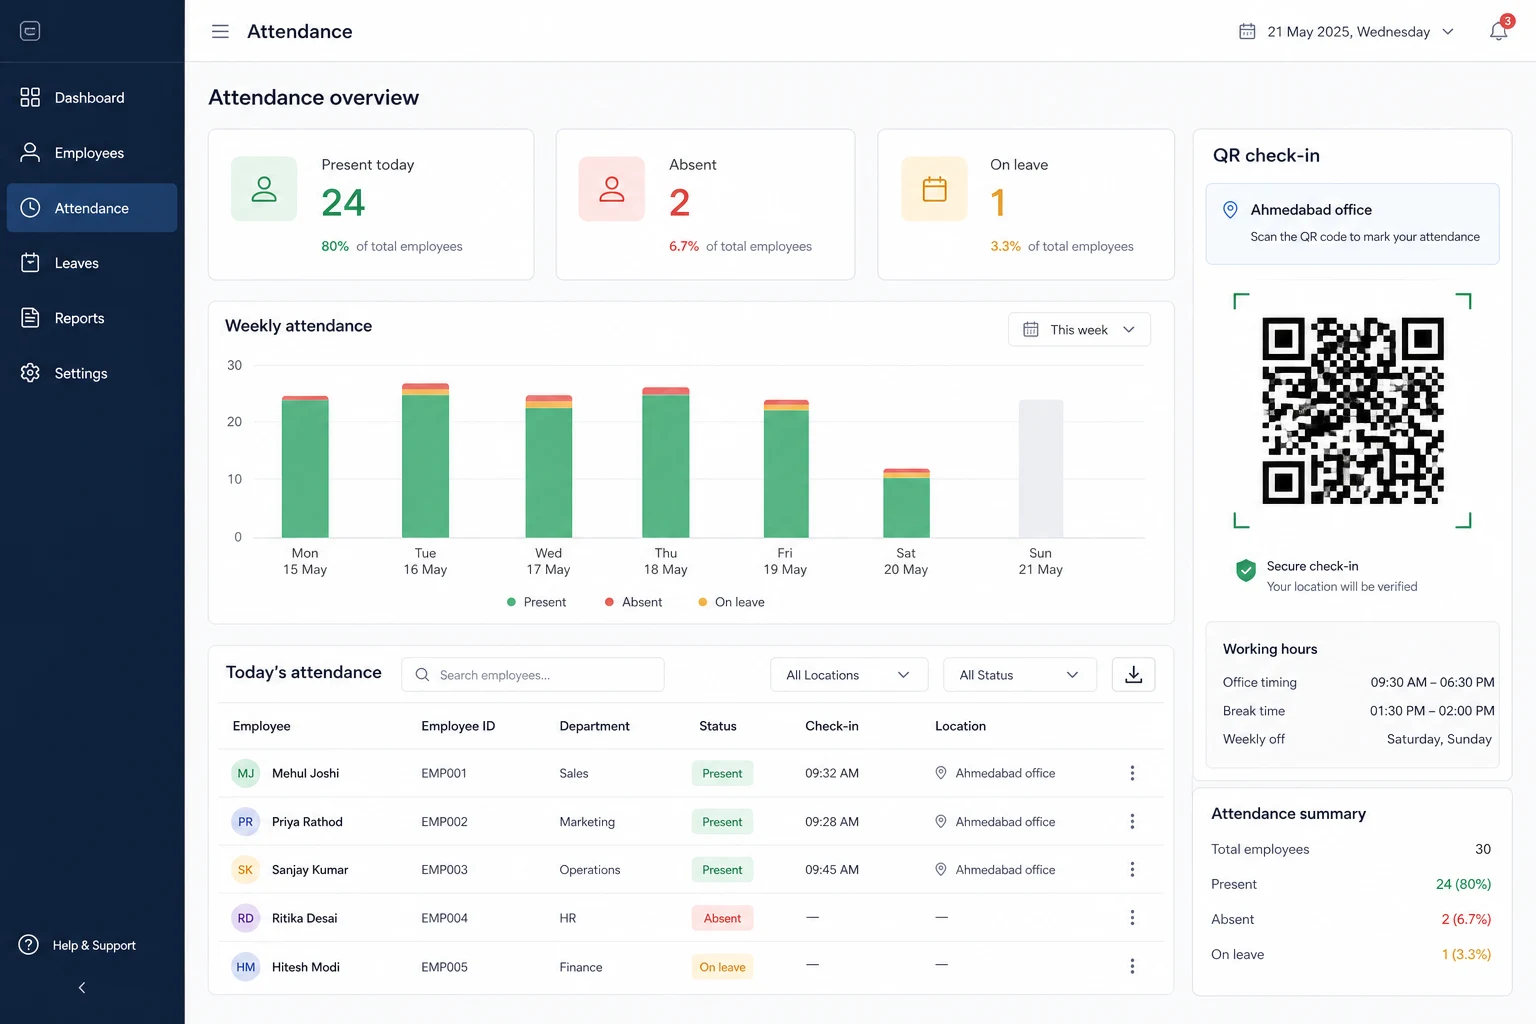Click the Absent status badge for Ritika Desai
1536x1024 pixels.
722,918
